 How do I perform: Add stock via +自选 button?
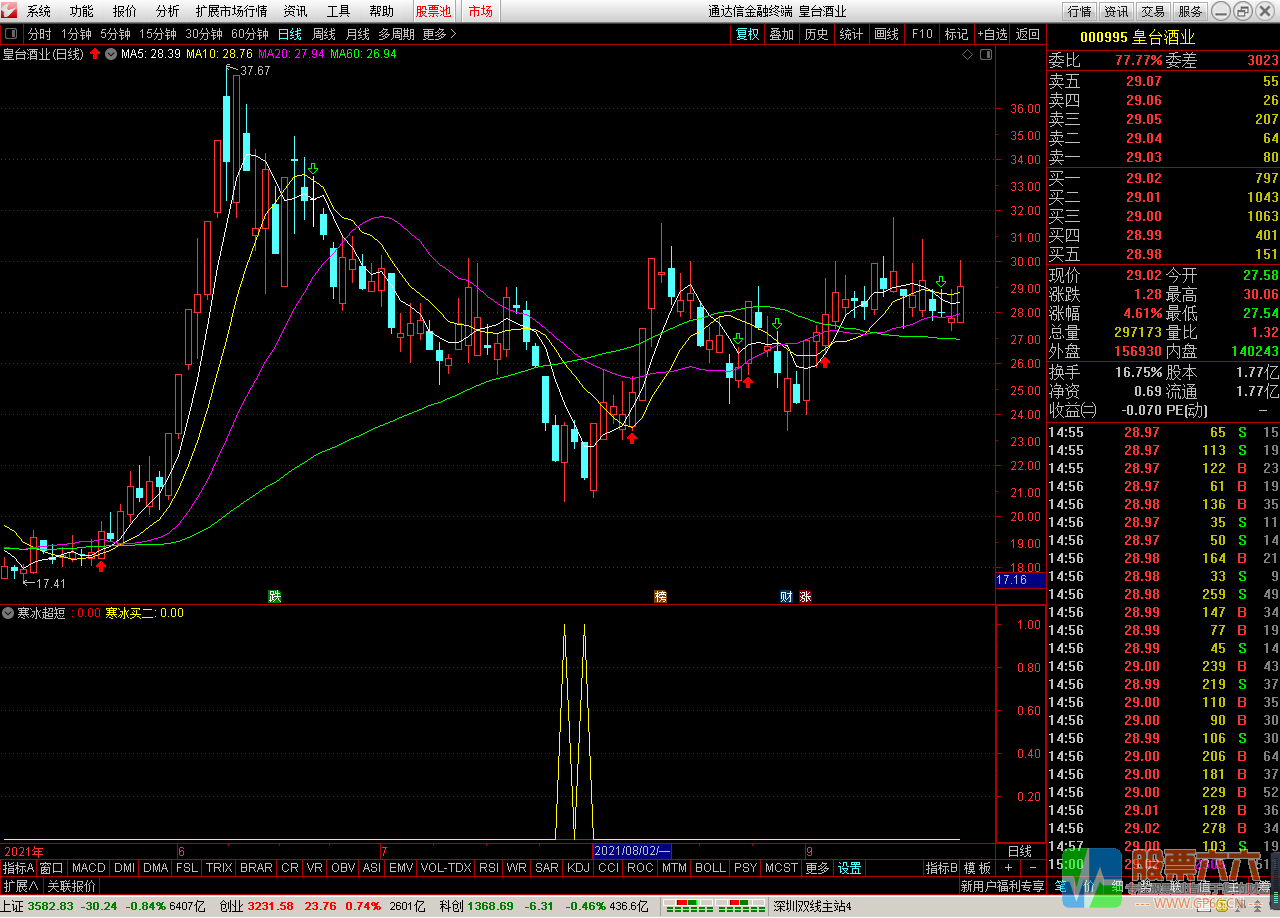point(993,34)
